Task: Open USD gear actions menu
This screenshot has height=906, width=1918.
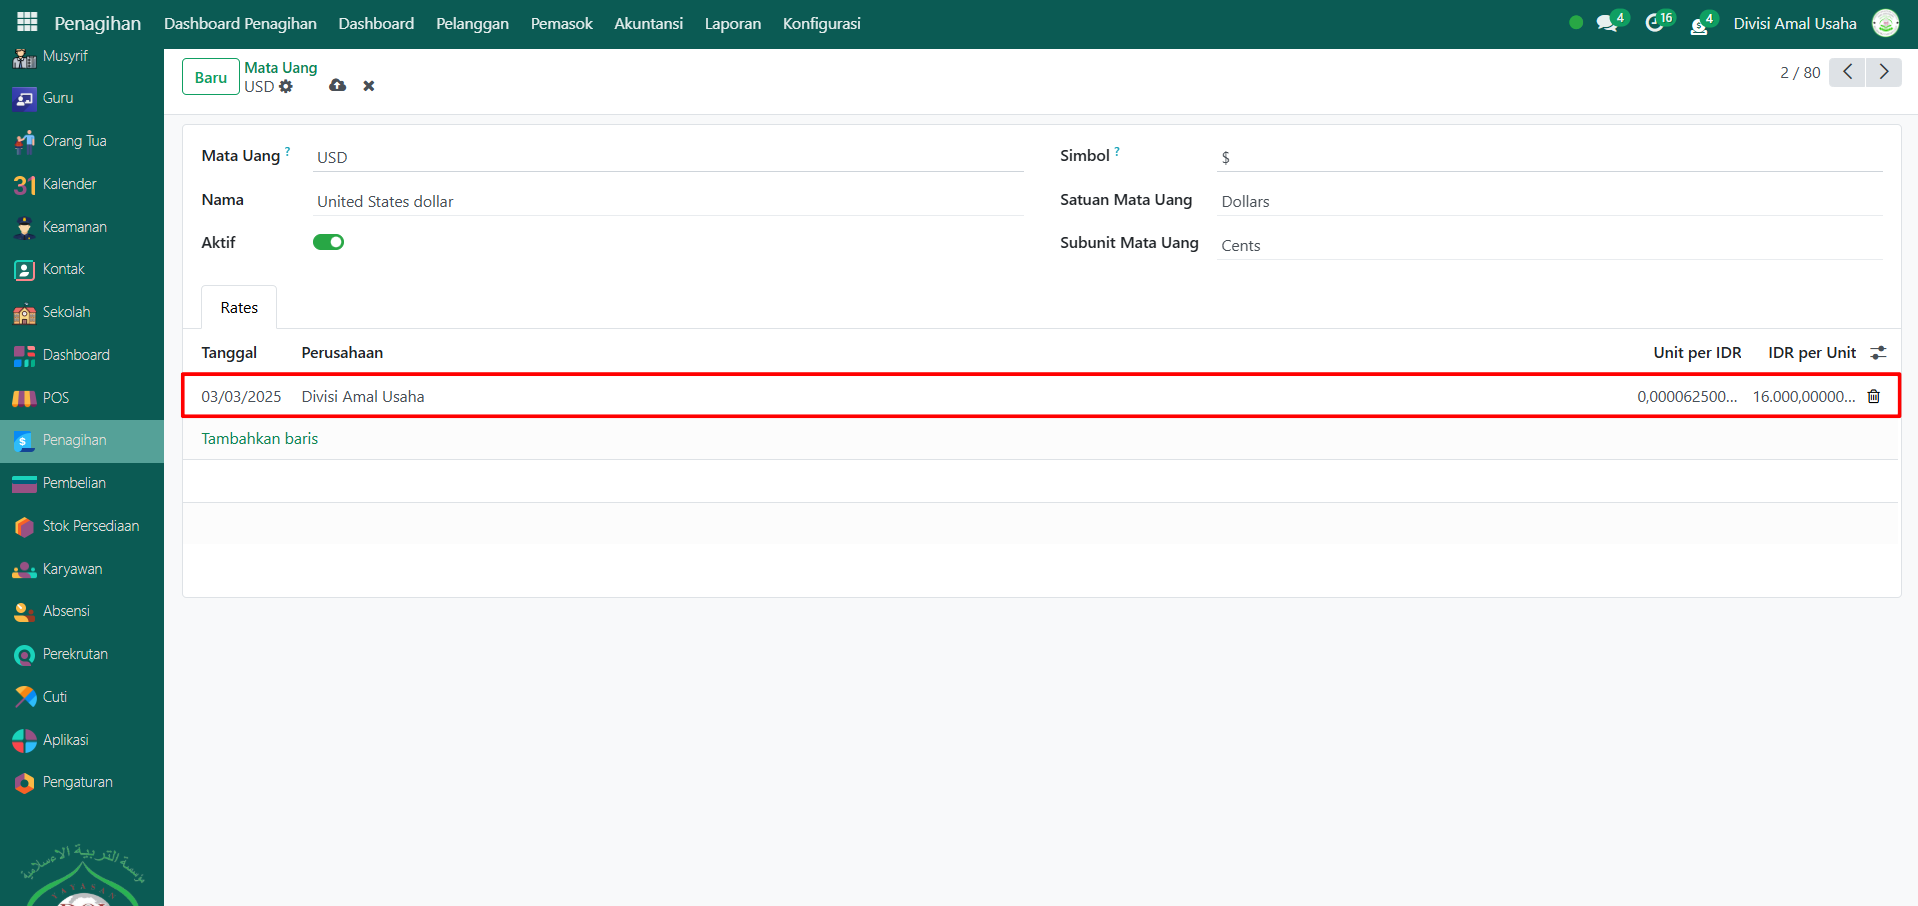Action: (286, 87)
